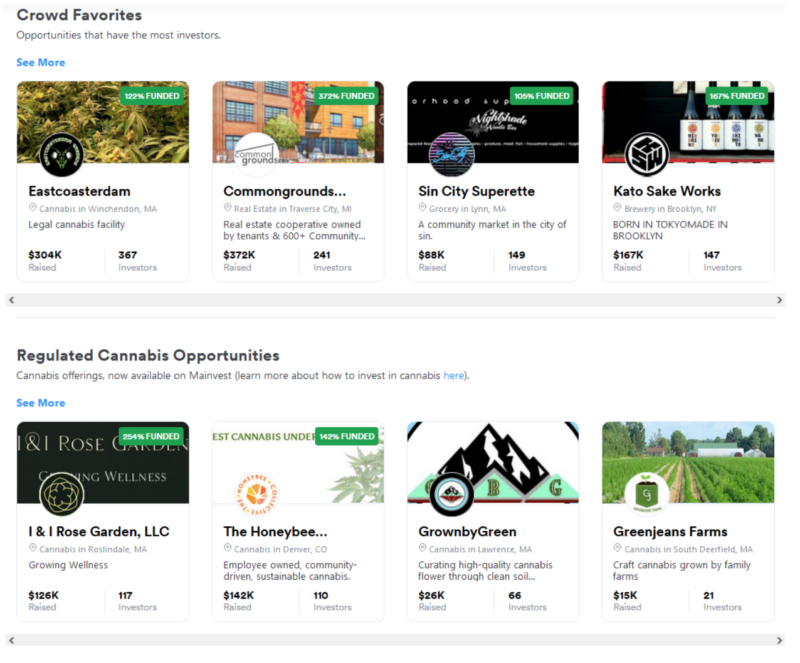The width and height of the screenshot is (800, 663).
Task: Click the Commongrounds round logo
Action: [x=257, y=155]
